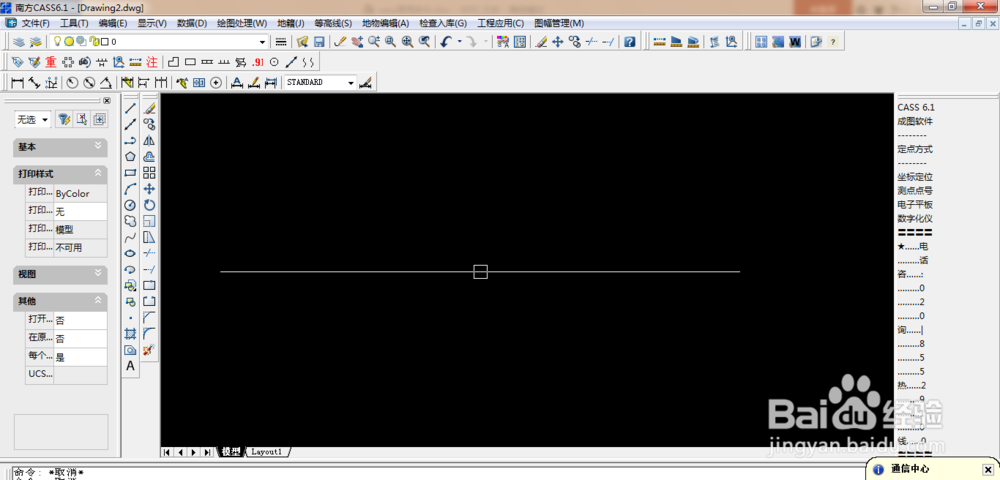Select the Mirror modify tool
The image size is (1000, 480).
pos(149,140)
